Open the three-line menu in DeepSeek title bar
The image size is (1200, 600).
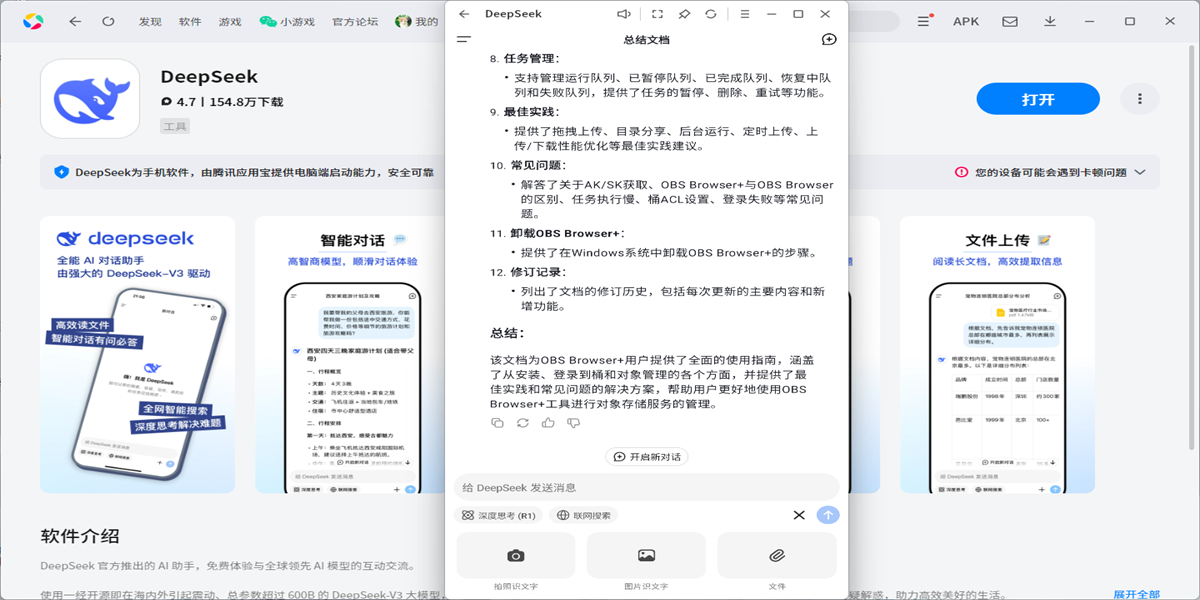pos(744,14)
